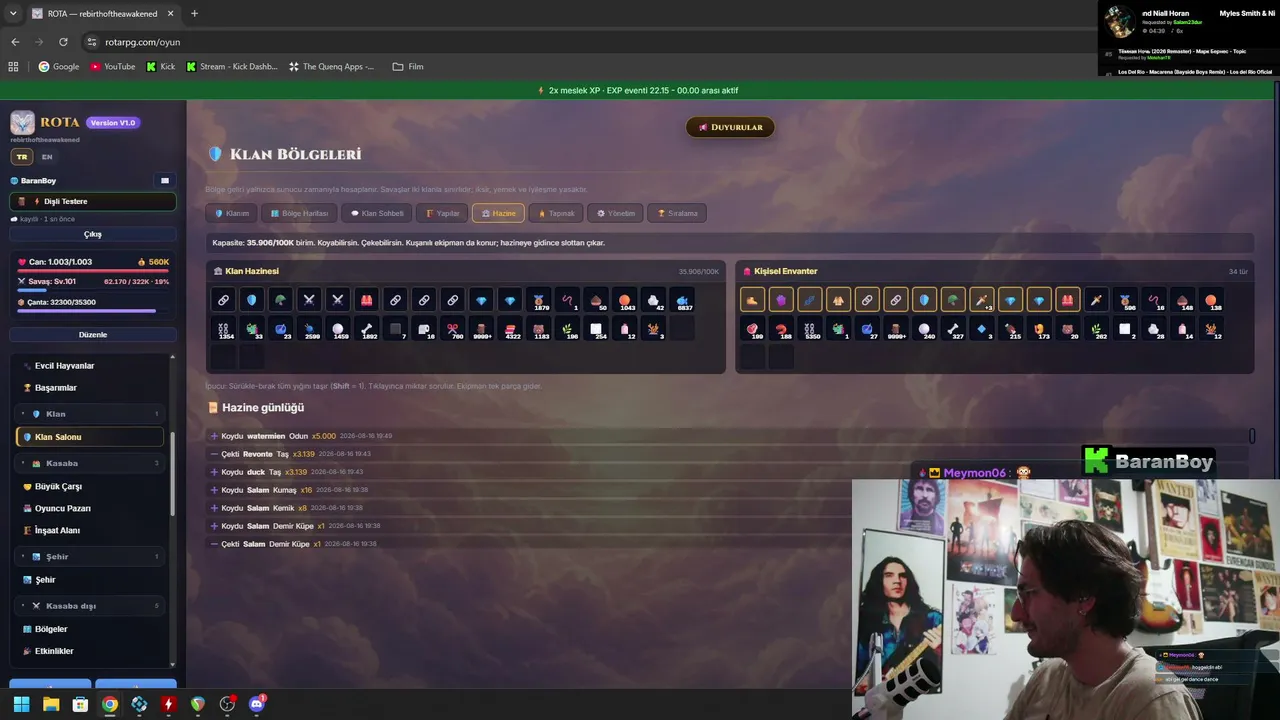
Task: Select the fish stack 6837 in clan treasury
Action: [x=683, y=300]
